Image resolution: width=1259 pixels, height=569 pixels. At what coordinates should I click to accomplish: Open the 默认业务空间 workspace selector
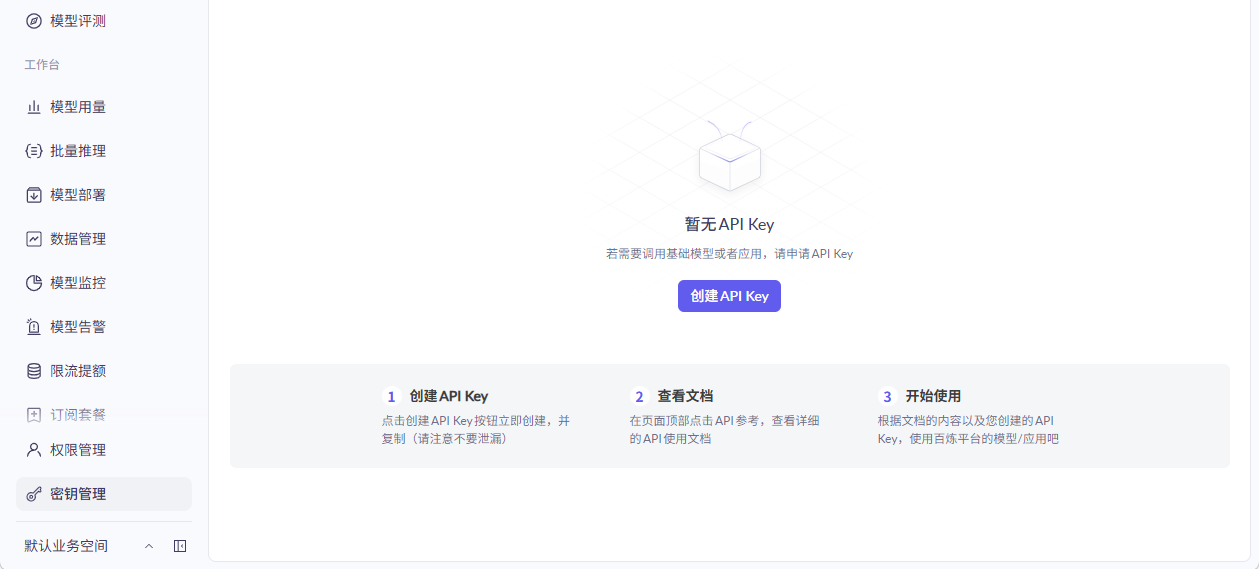click(x=66, y=546)
